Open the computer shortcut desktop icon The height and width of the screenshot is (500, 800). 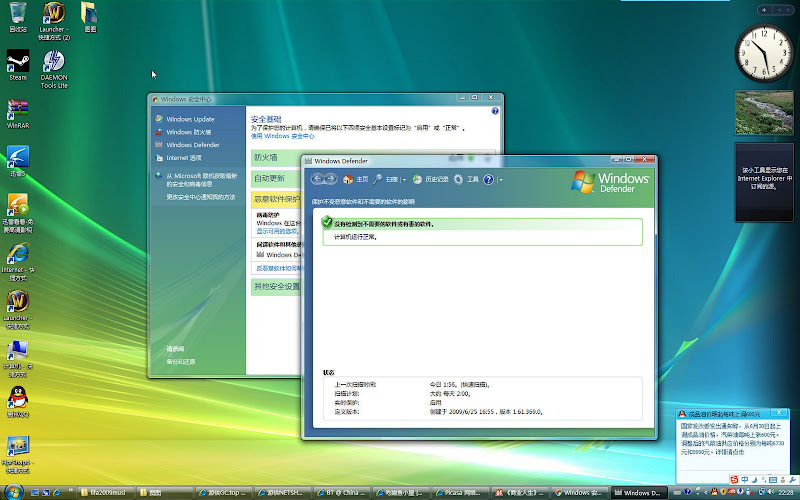tap(18, 358)
